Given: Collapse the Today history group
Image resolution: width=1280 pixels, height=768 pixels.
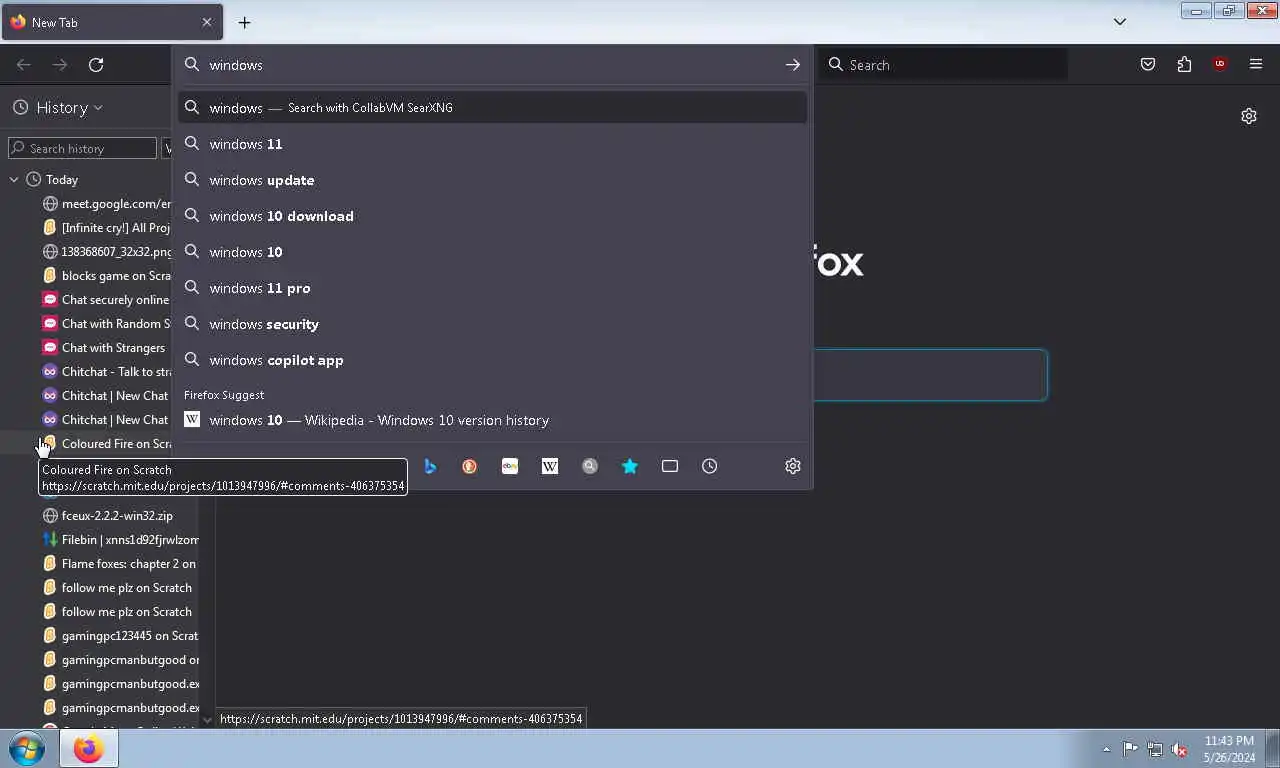Looking at the screenshot, I should coord(14,180).
